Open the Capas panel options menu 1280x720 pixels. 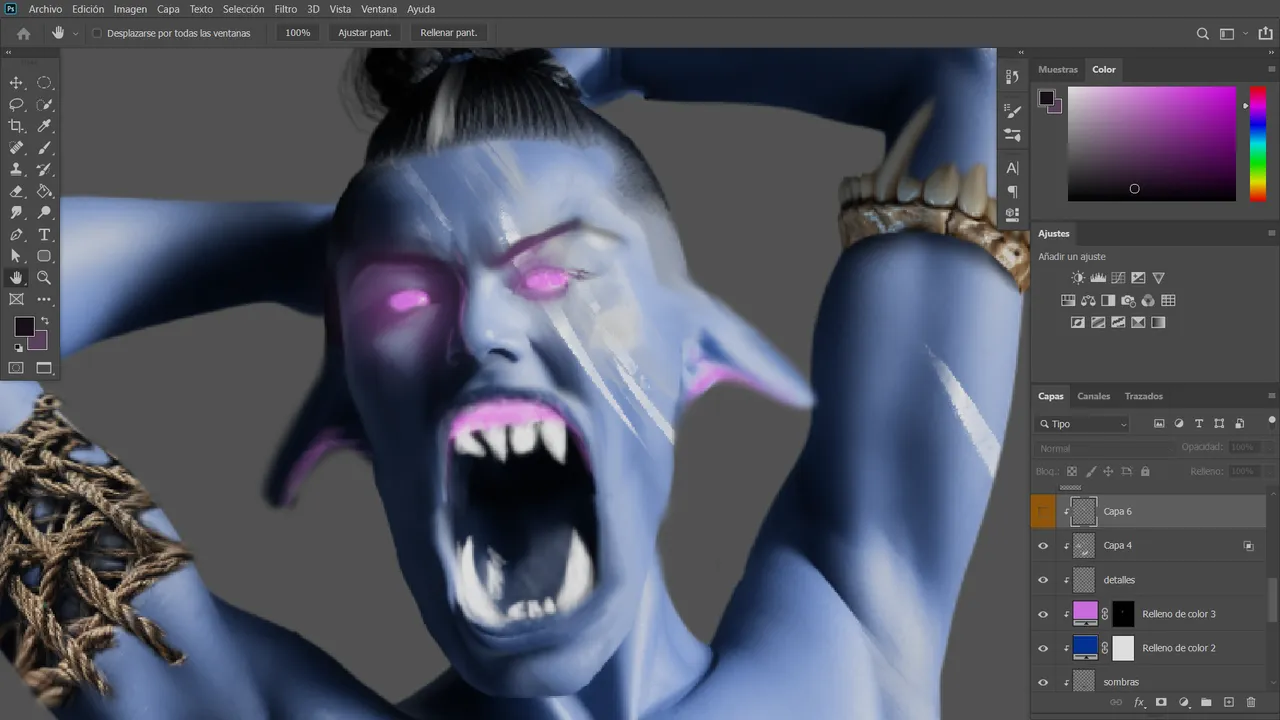click(1271, 396)
